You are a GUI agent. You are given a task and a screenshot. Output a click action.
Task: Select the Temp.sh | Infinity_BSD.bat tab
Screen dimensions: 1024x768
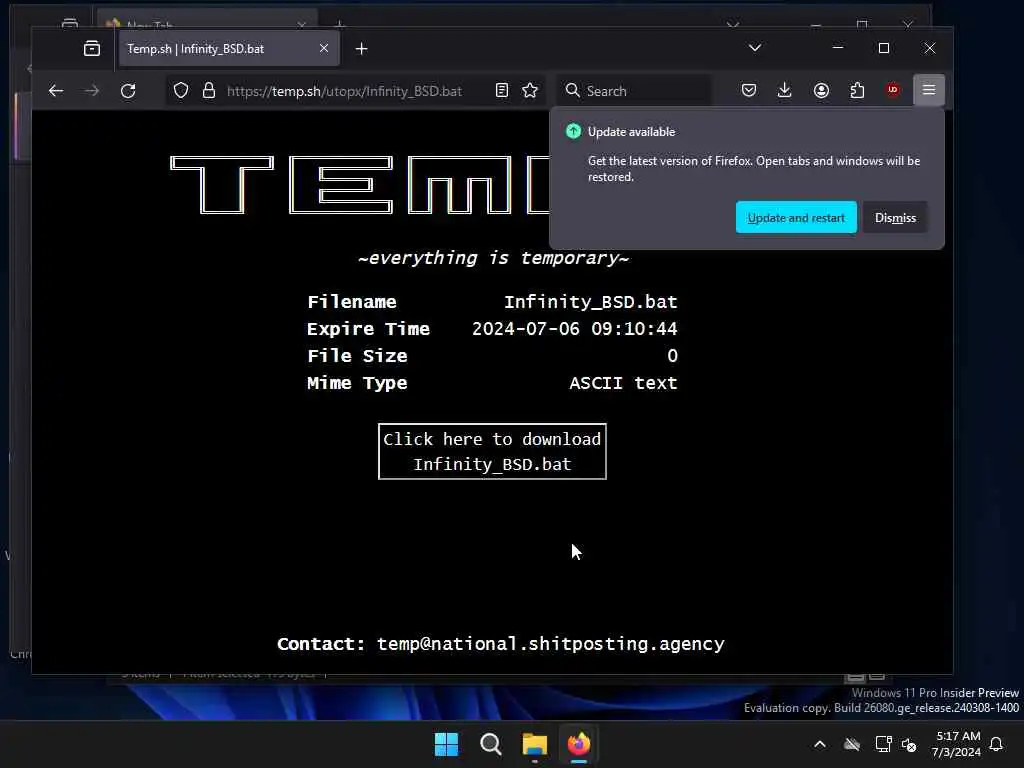(229, 48)
